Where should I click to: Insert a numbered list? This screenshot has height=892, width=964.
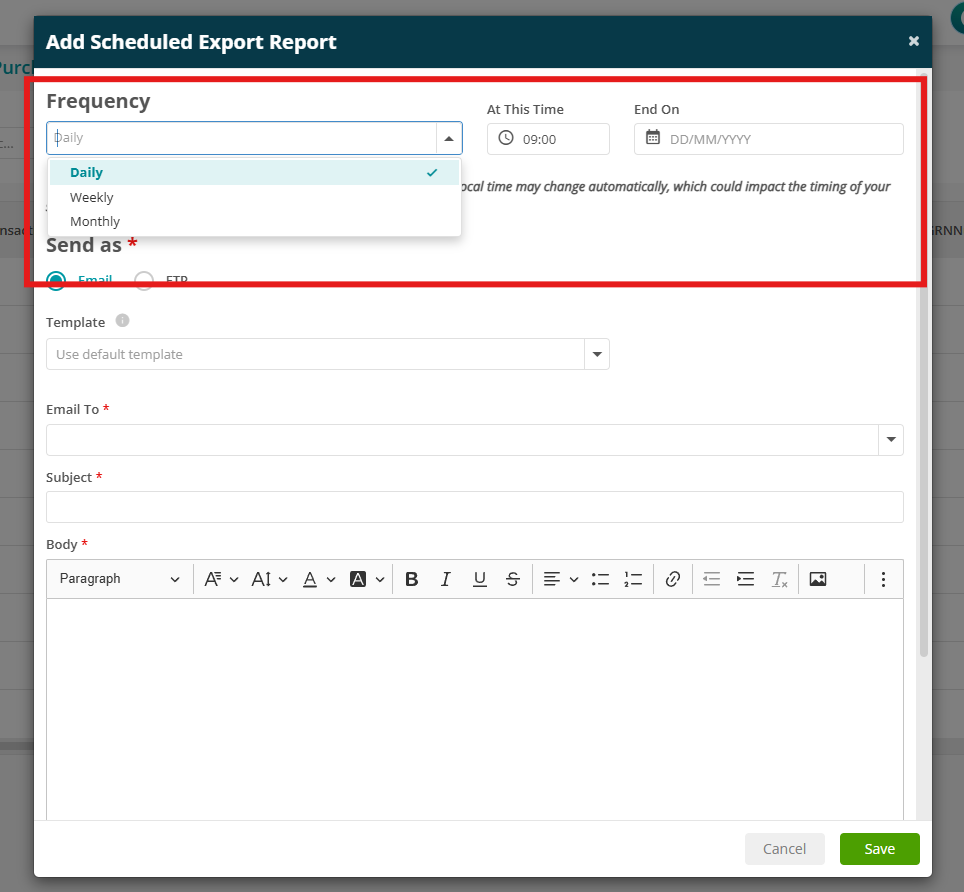(x=633, y=579)
